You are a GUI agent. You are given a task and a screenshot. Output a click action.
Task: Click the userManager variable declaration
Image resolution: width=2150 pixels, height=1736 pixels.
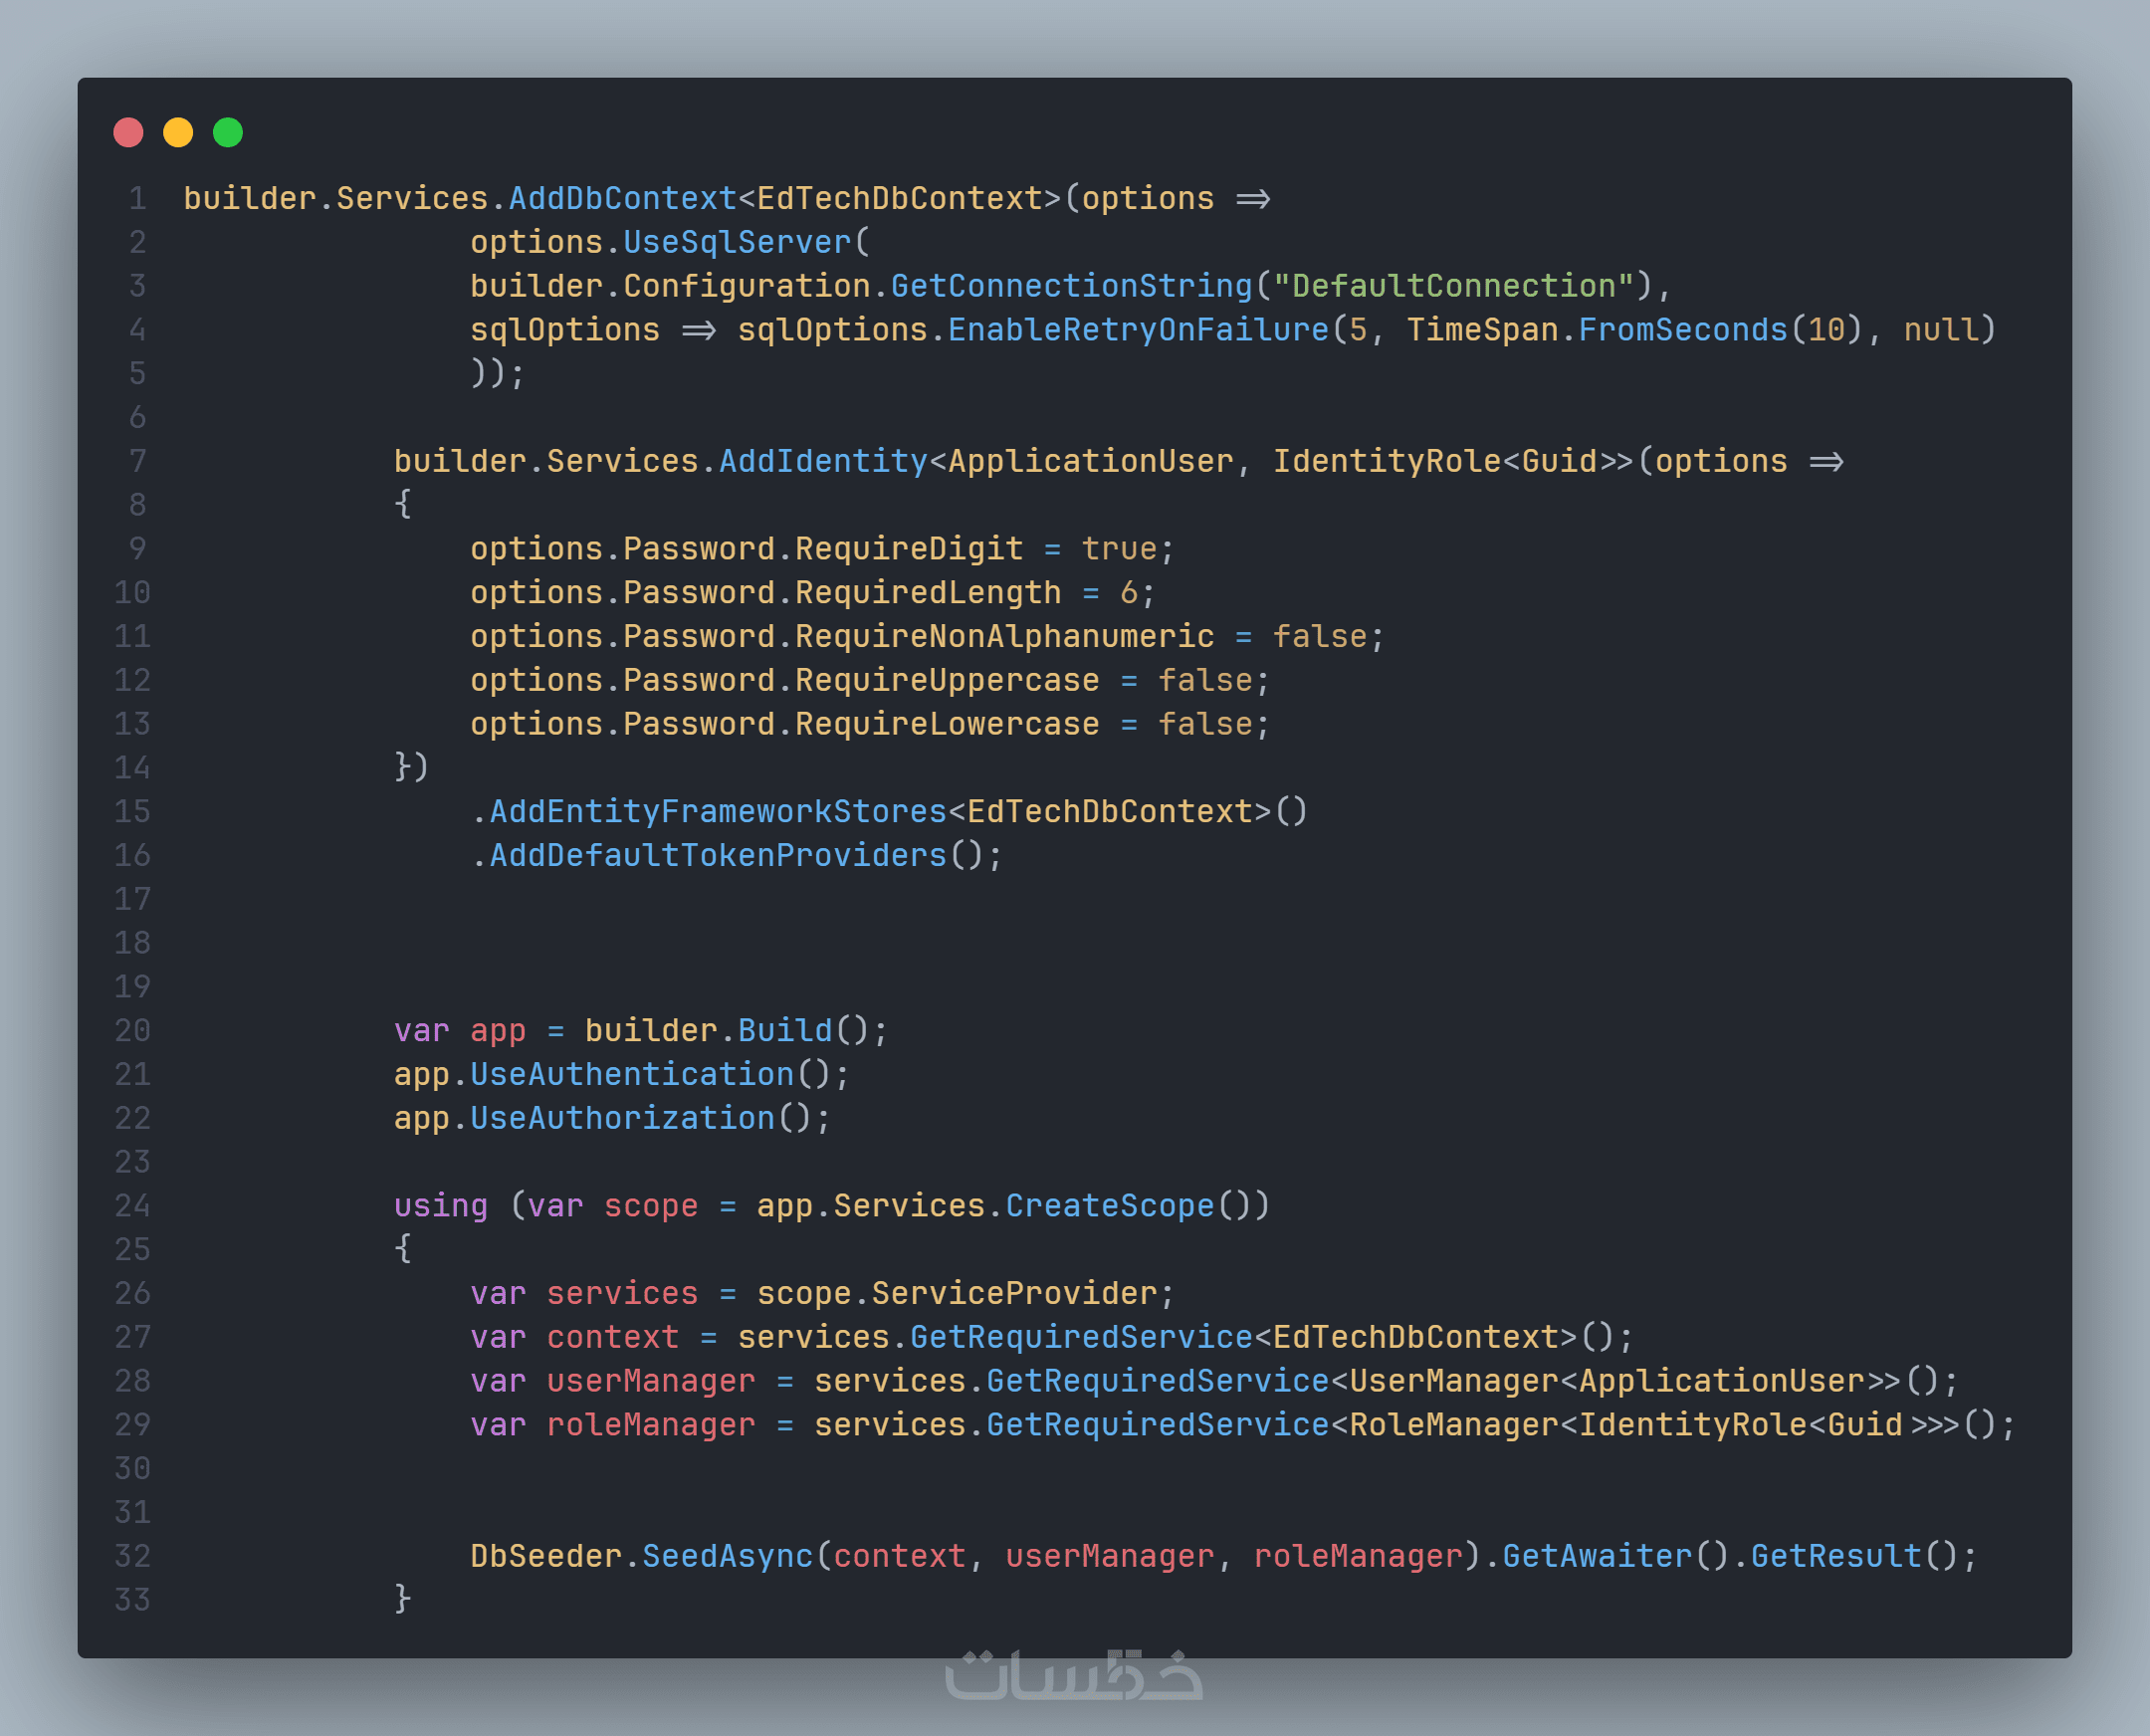(x=650, y=1381)
